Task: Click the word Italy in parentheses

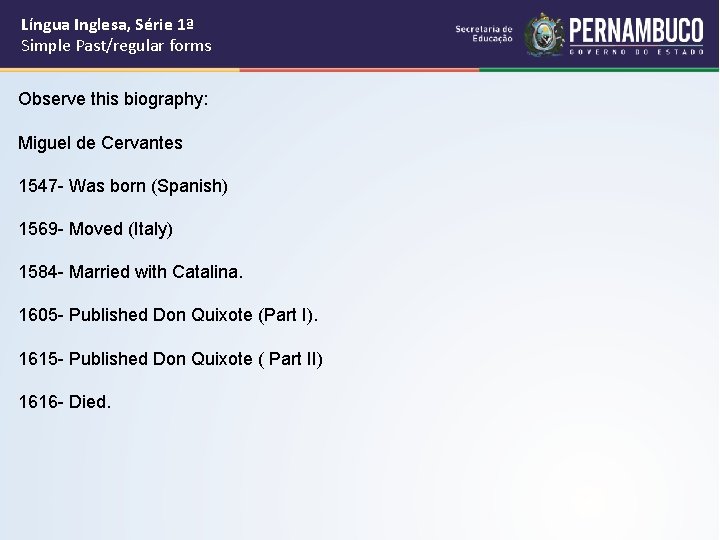Action: pos(150,229)
